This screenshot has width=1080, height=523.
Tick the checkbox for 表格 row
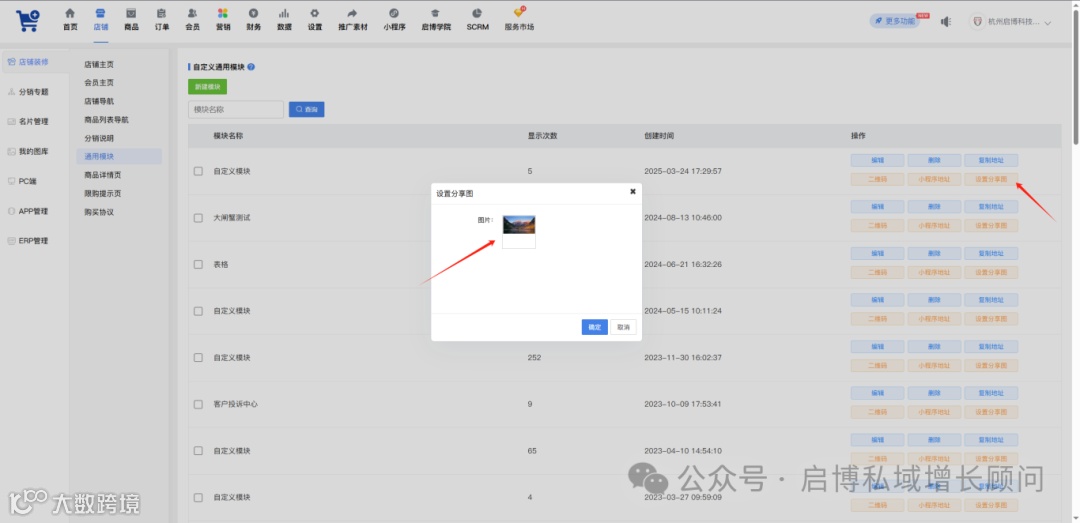click(x=198, y=264)
